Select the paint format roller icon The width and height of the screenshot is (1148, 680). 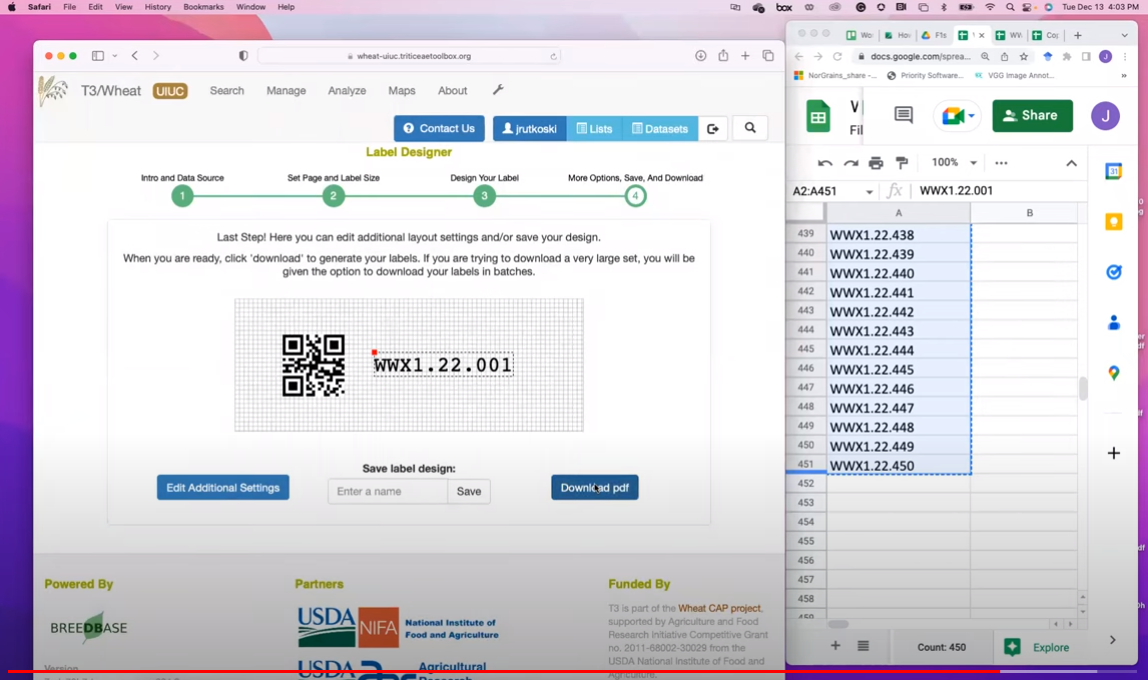click(x=901, y=163)
